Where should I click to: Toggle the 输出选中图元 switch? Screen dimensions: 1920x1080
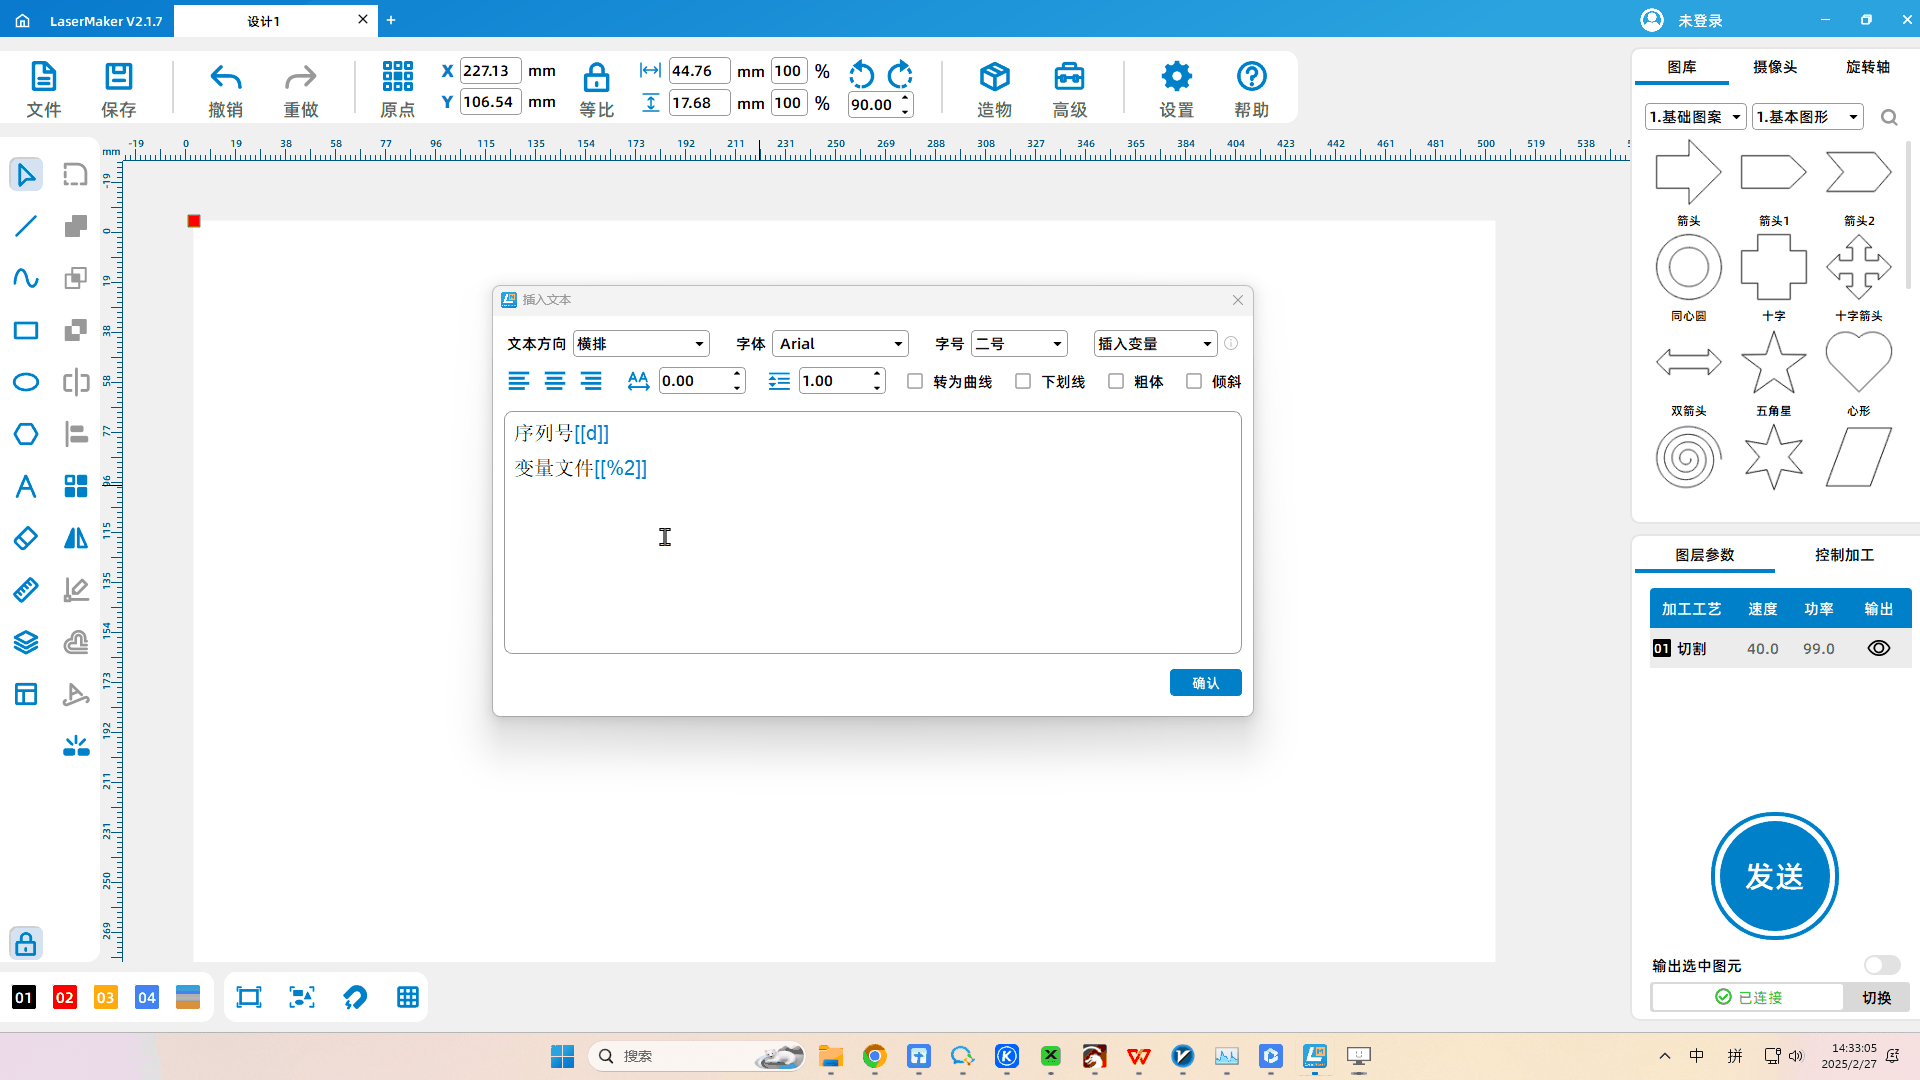tap(1882, 965)
